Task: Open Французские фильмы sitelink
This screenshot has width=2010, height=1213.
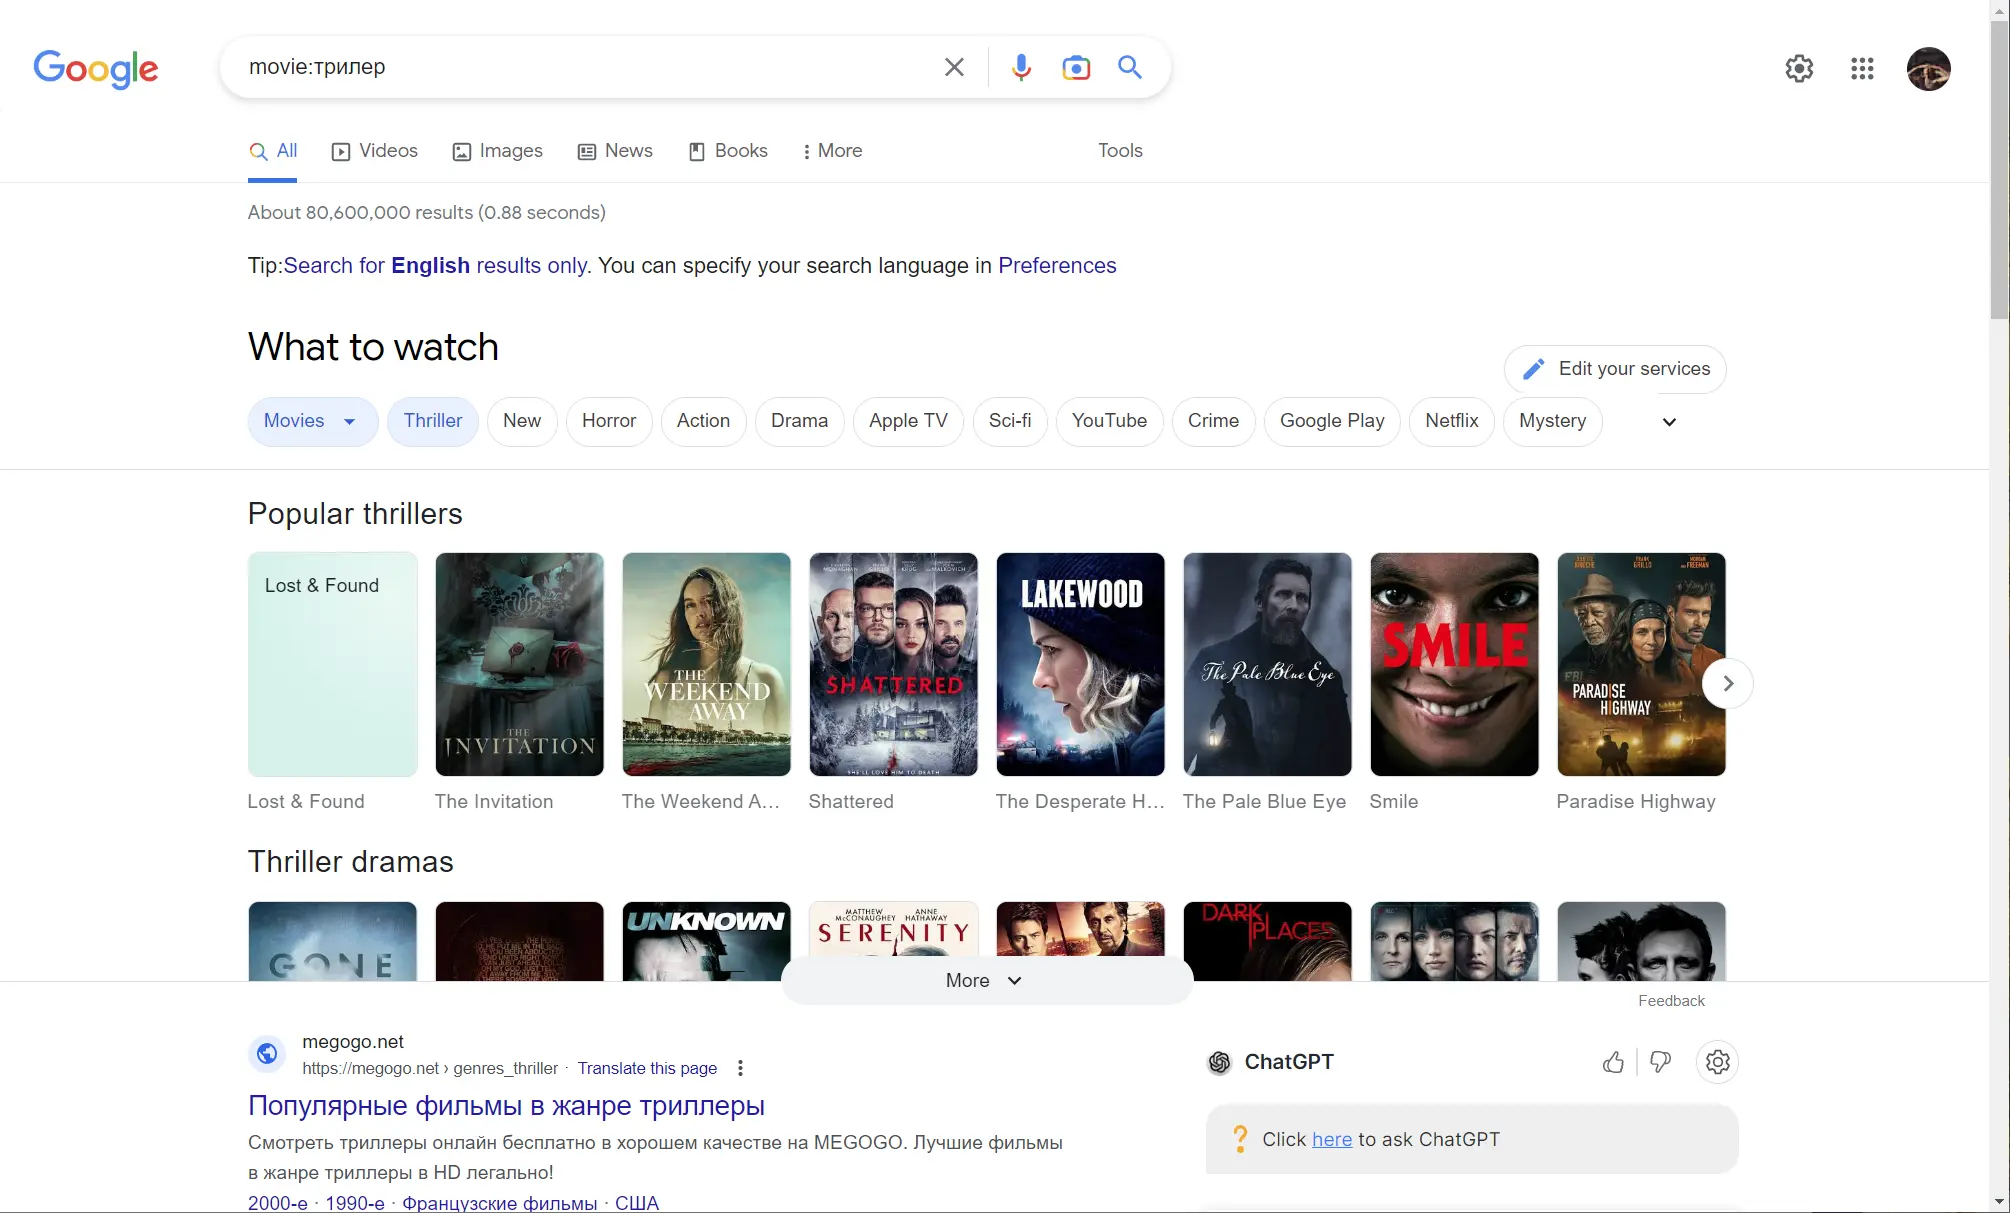Action: pyautogui.click(x=500, y=1203)
